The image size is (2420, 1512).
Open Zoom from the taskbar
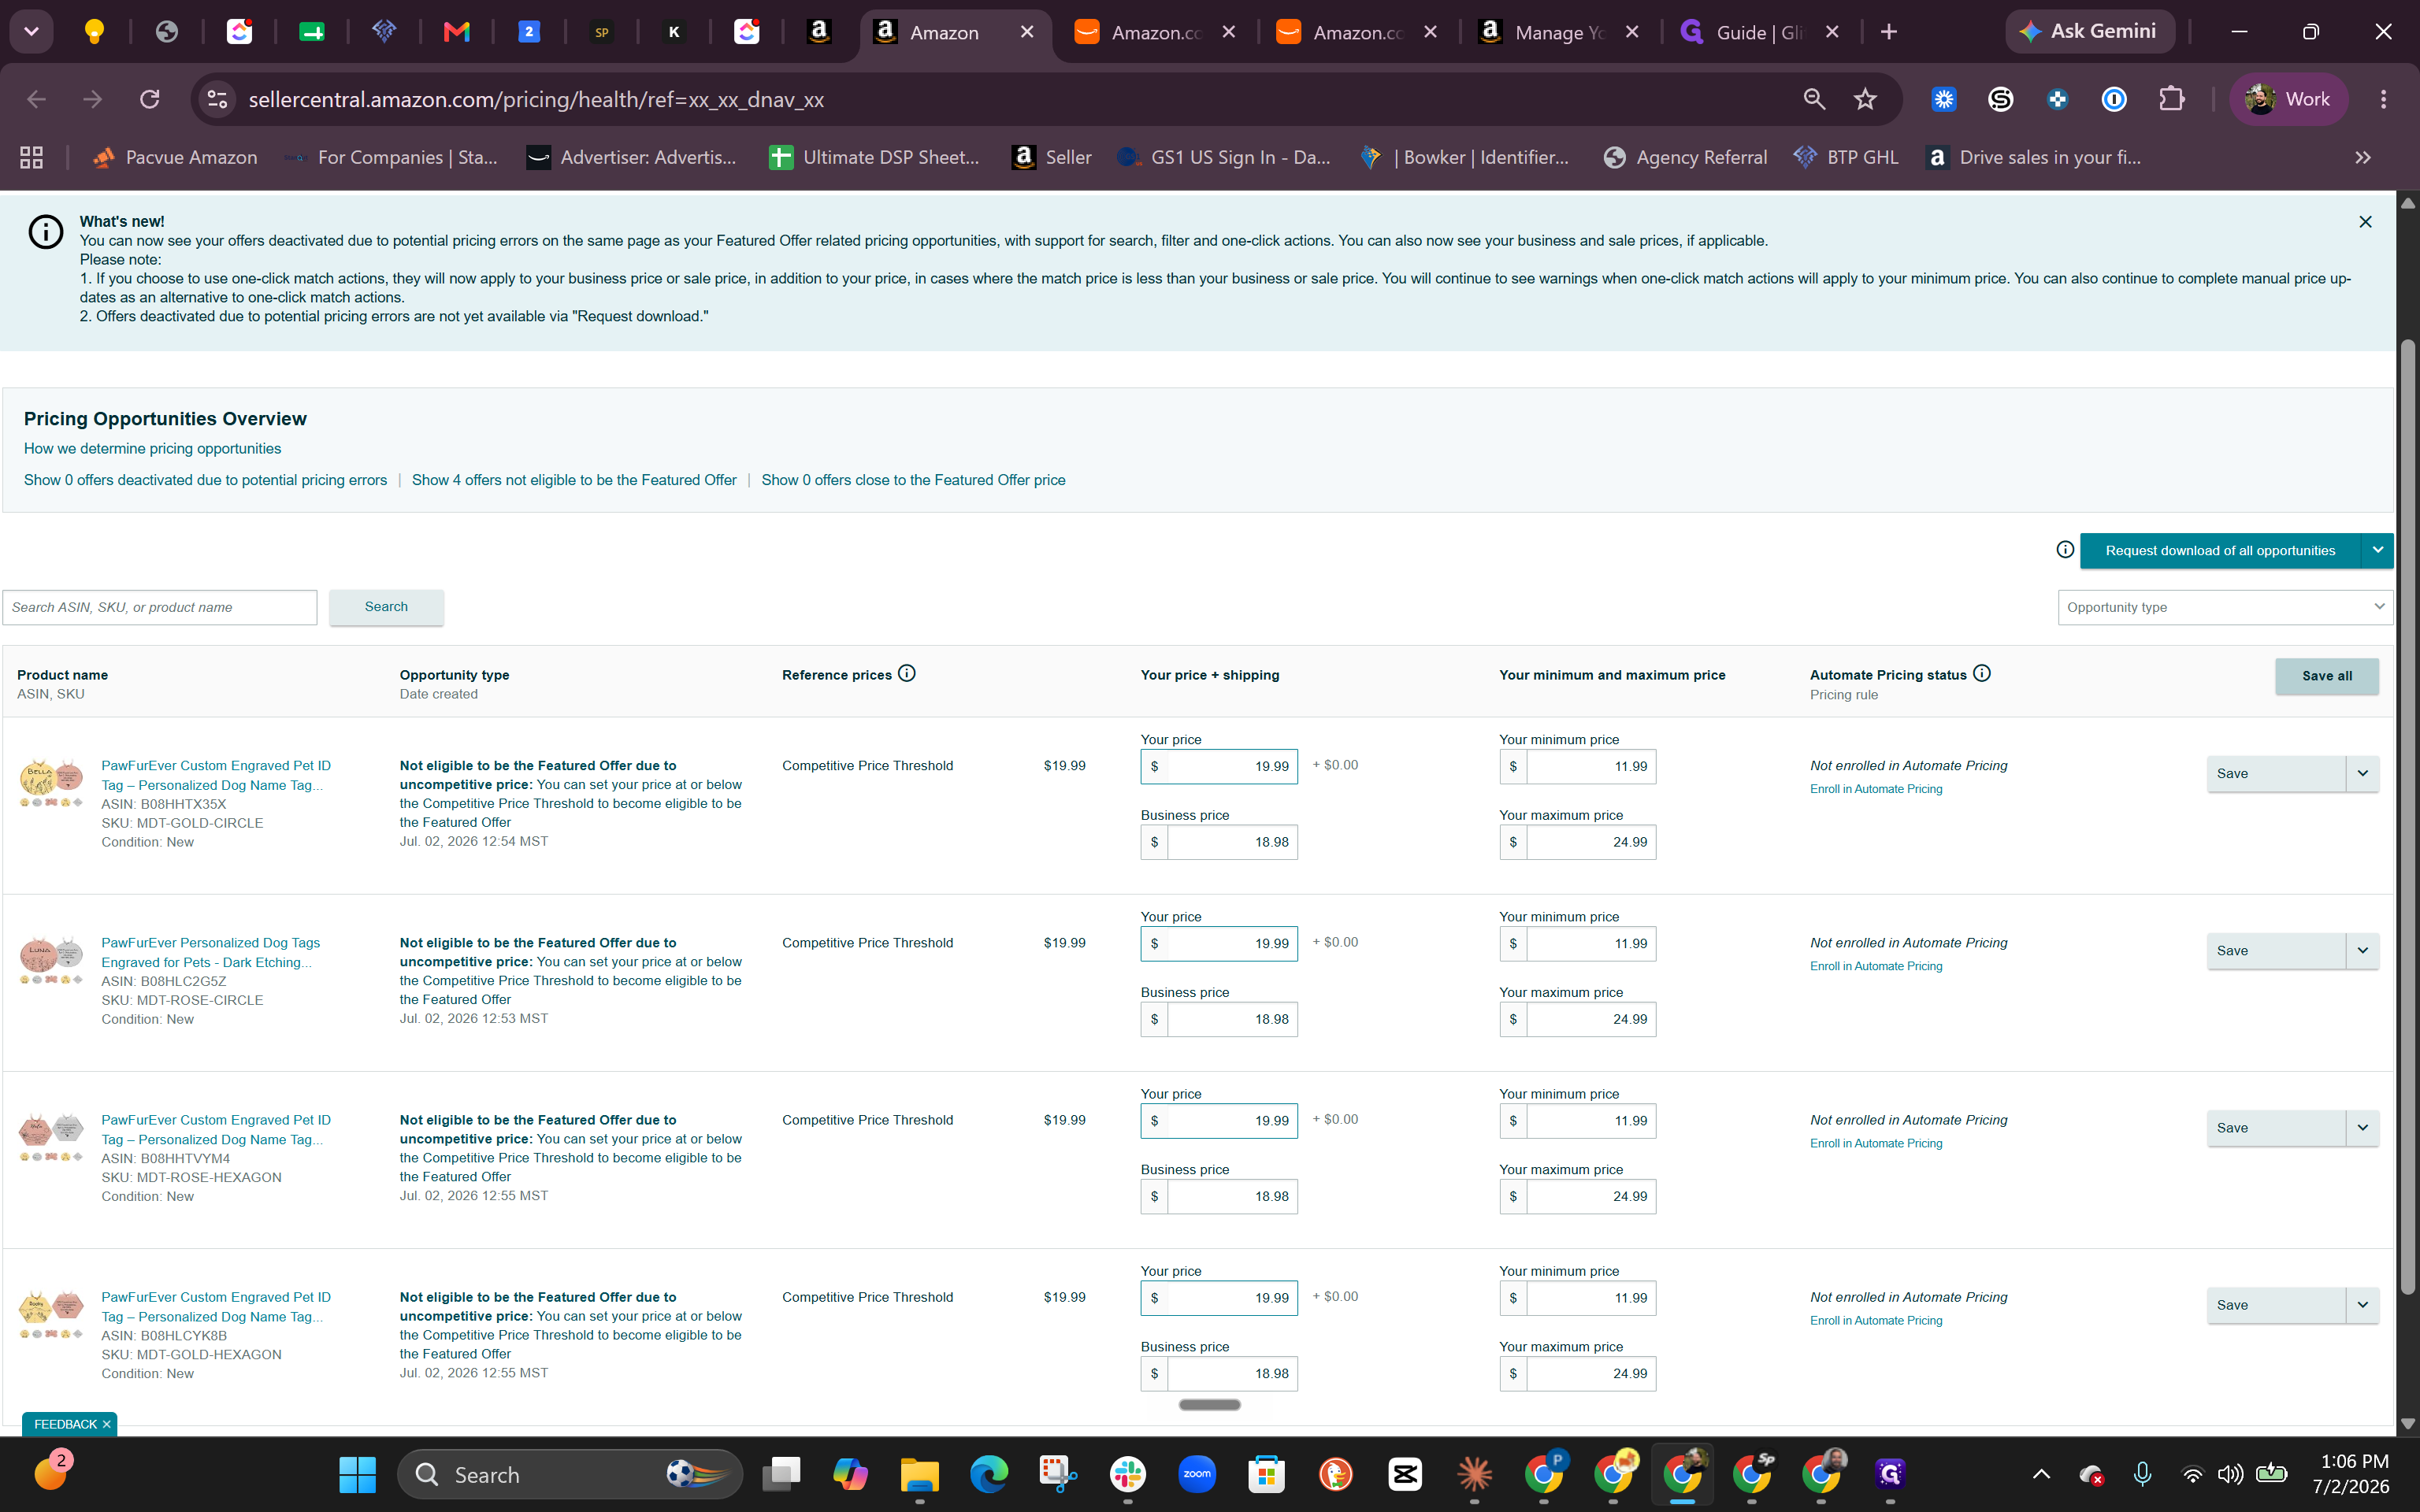tap(1197, 1474)
